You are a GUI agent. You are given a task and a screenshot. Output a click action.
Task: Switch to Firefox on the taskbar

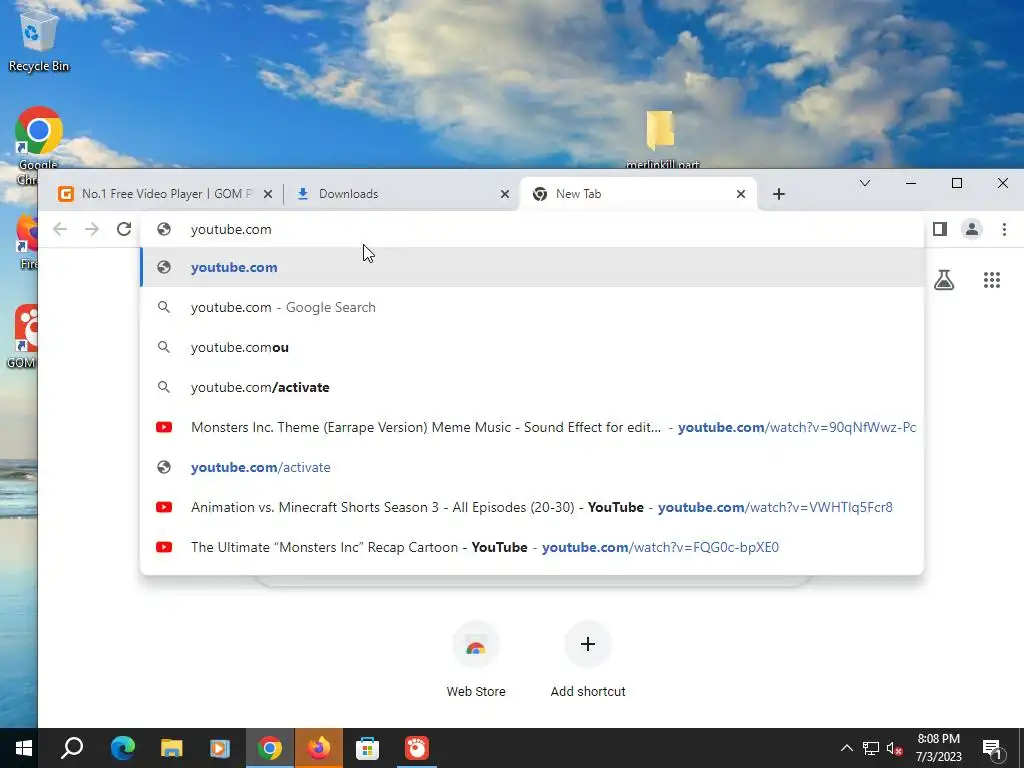(319, 748)
